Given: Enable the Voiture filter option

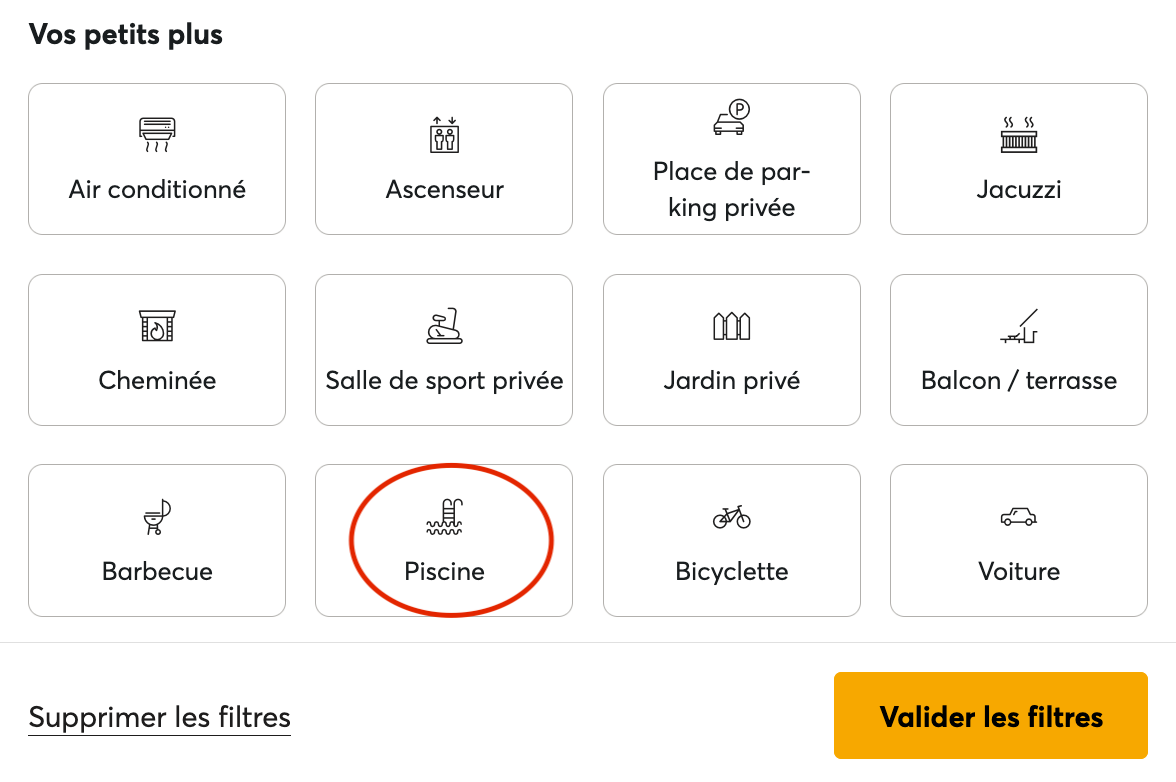Looking at the screenshot, I should [1019, 571].
